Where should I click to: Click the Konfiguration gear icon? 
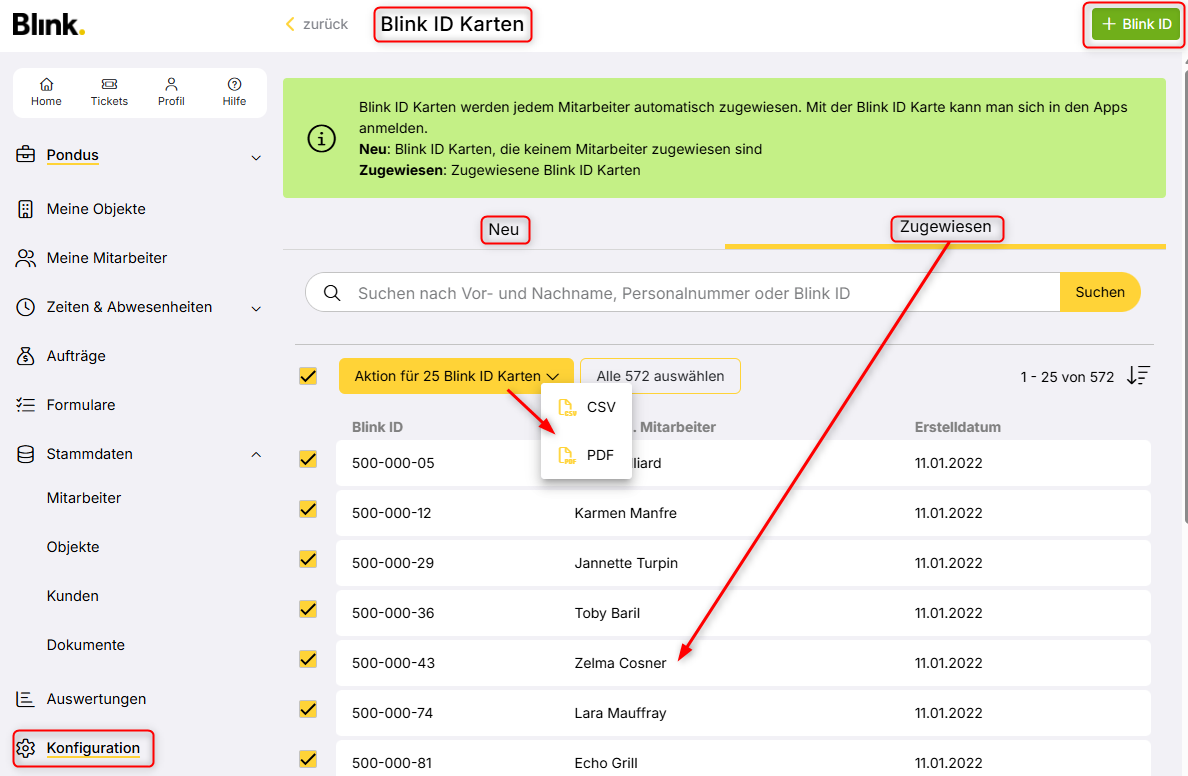tap(26, 748)
